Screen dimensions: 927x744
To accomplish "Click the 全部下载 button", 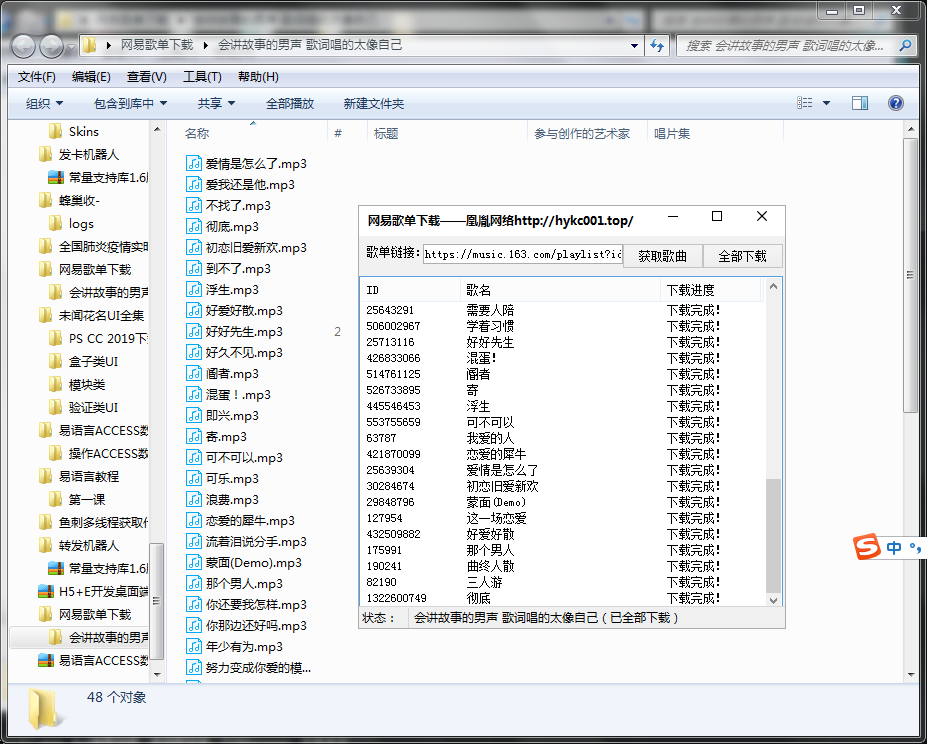I will 743,256.
